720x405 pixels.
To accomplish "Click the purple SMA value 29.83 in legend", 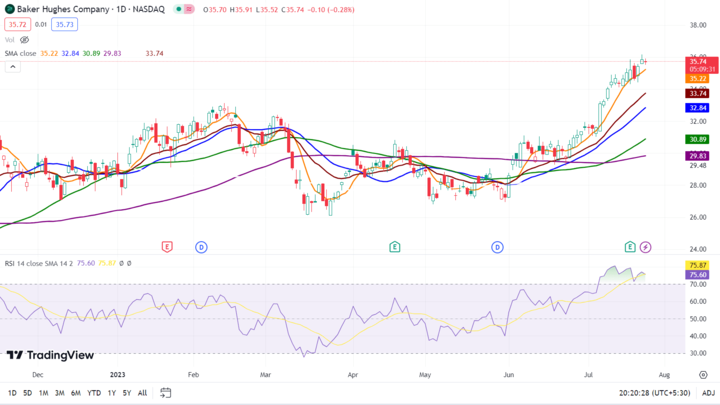I will [x=112, y=54].
